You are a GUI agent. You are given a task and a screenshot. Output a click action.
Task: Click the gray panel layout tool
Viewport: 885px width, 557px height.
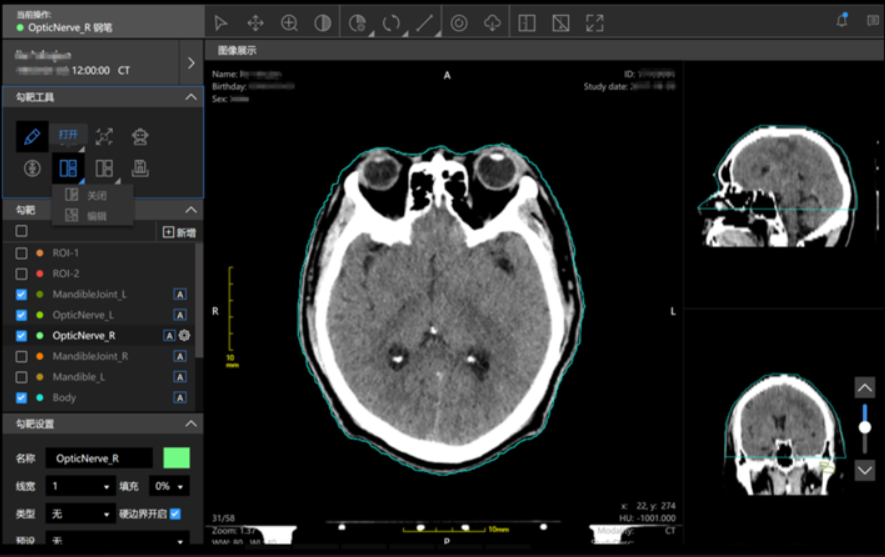[x=104, y=168]
